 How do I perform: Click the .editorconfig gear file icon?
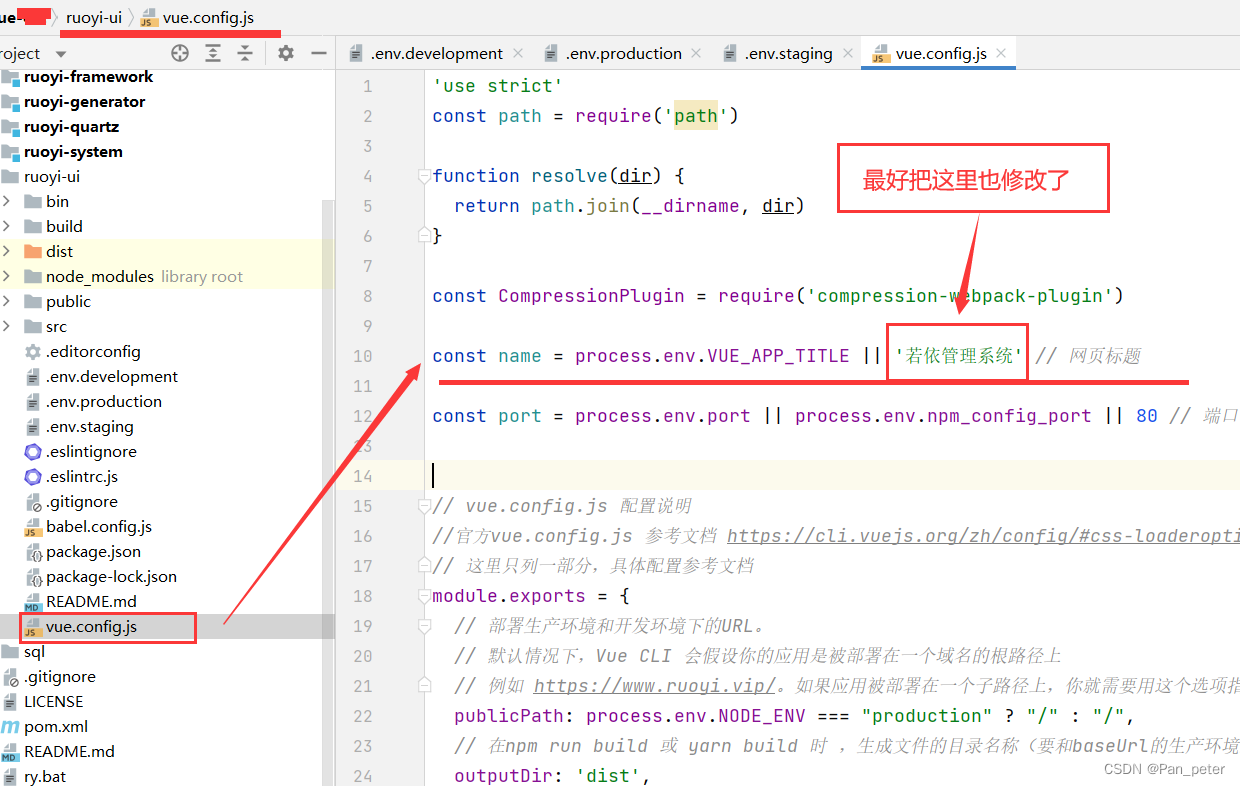click(32, 351)
